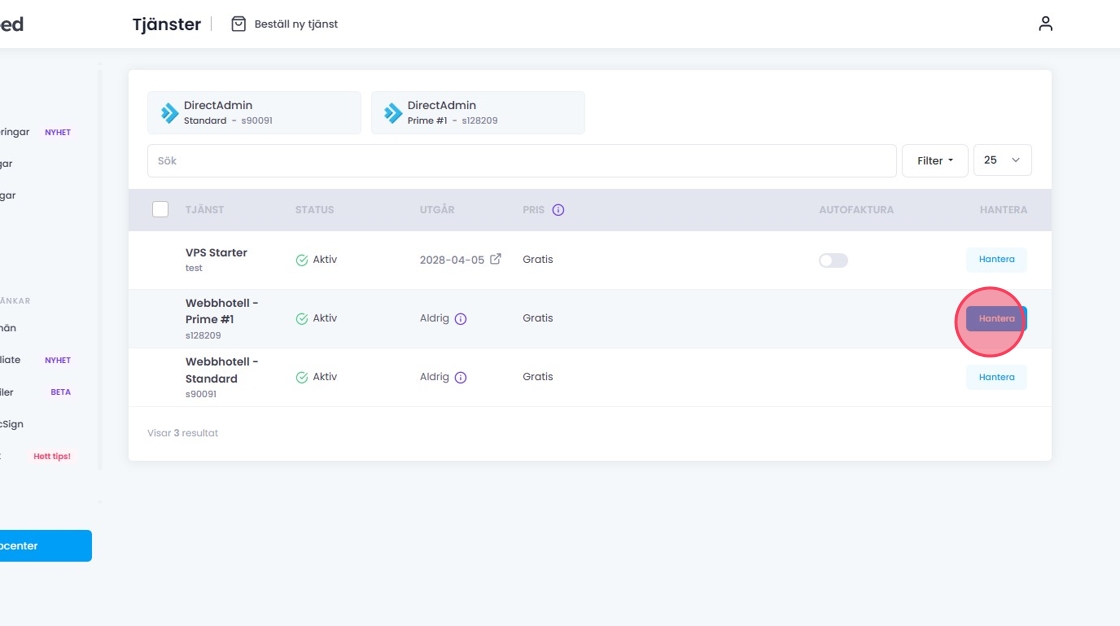Image resolution: width=1120 pixels, height=626 pixels.
Task: Expand the 25 results-per-page selector
Action: tap(1001, 160)
